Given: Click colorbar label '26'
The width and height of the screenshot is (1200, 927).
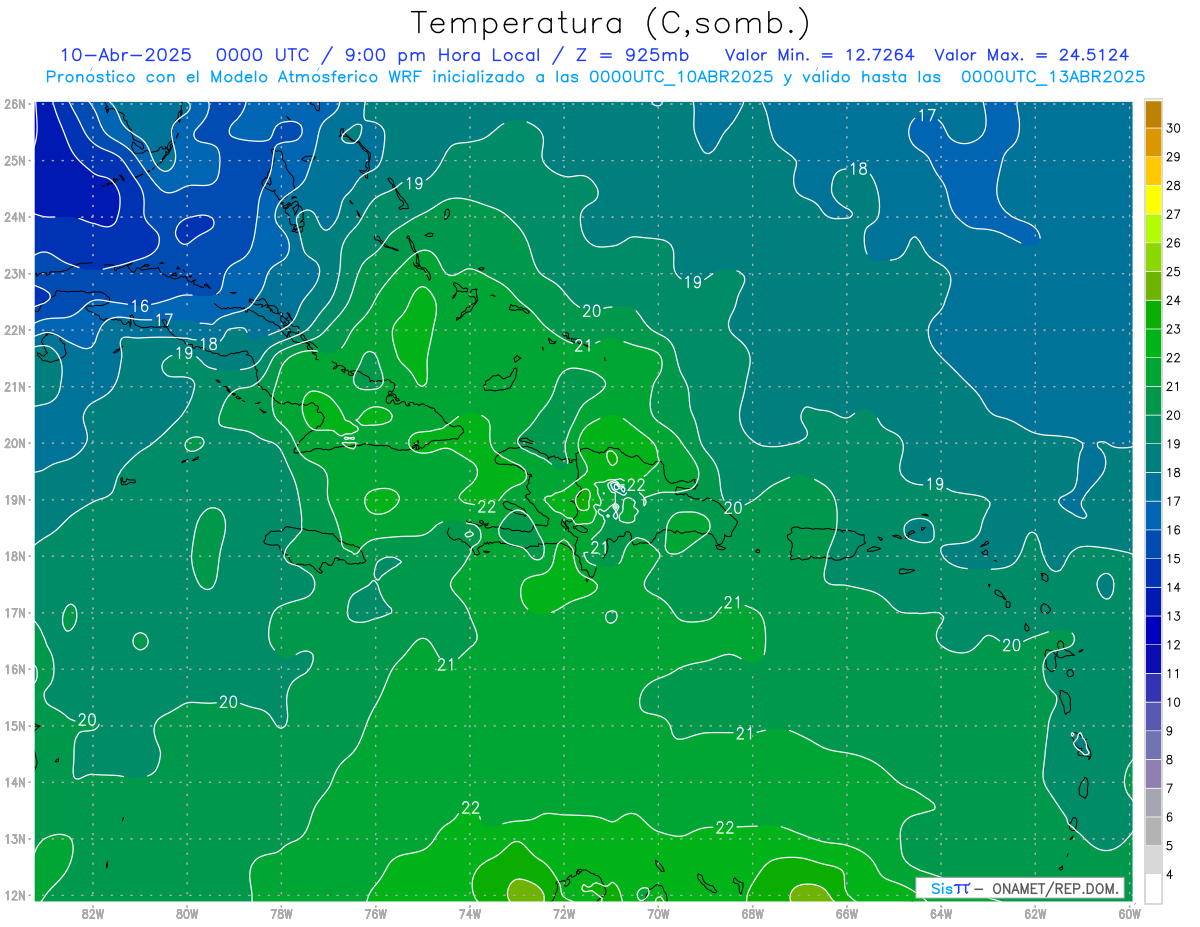Looking at the screenshot, I should [x=1174, y=242].
